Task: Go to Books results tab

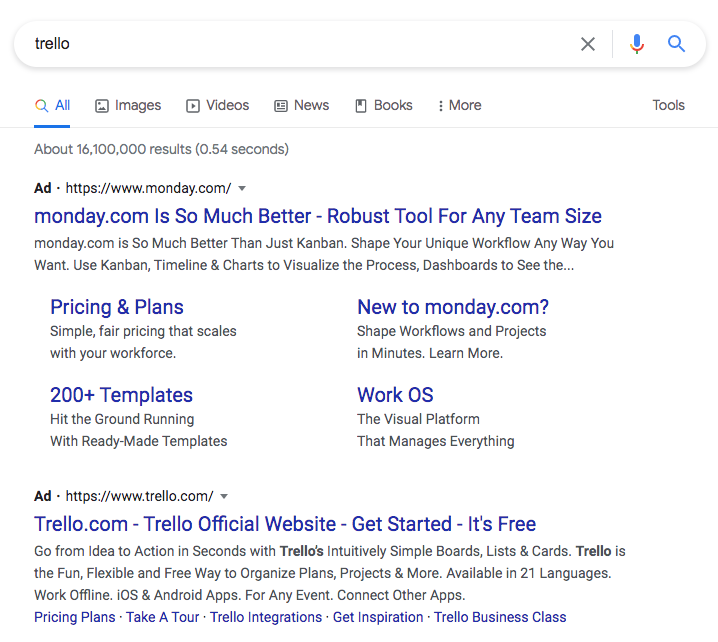Action: pos(383,105)
